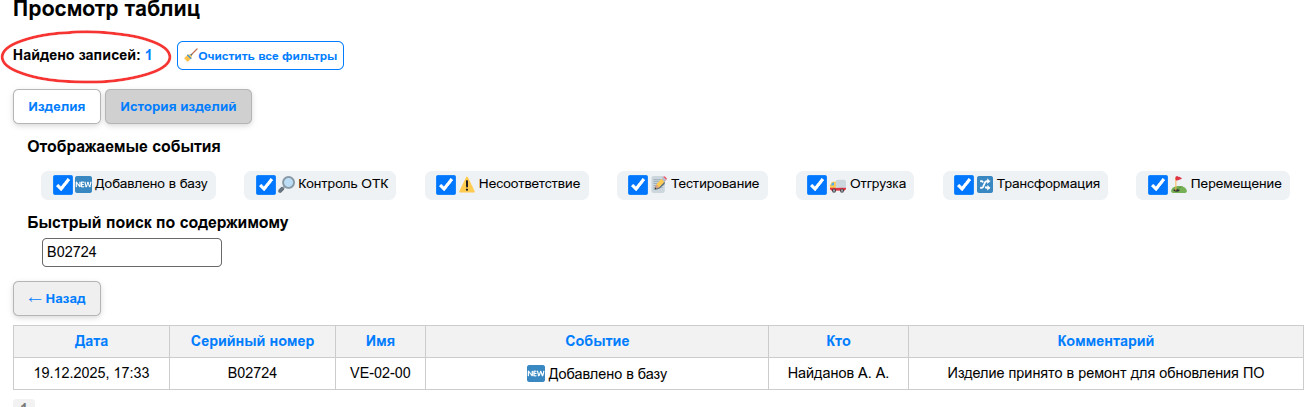1304x407 pixels.
Task: Sort by the Серийный номер column header
Action: [x=253, y=341]
